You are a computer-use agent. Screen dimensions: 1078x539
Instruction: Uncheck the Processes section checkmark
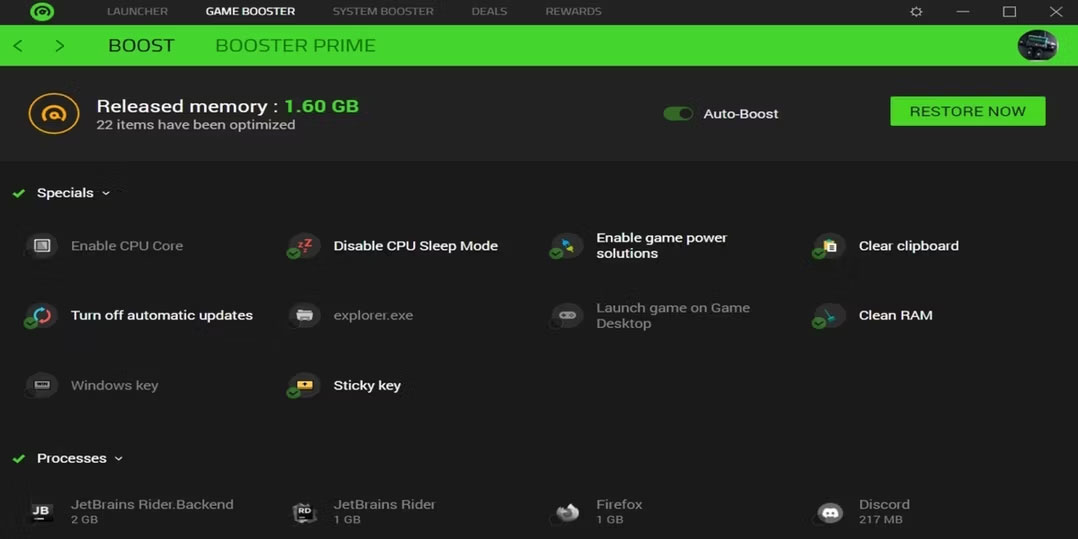[x=19, y=459]
